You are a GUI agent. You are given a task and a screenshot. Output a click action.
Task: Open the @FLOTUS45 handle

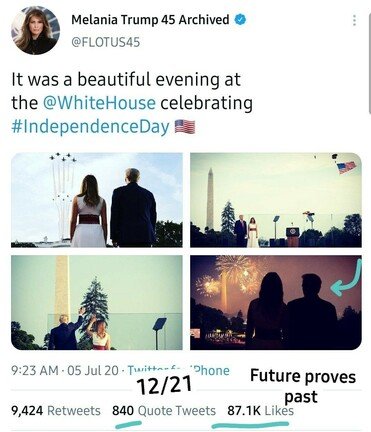click(106, 42)
